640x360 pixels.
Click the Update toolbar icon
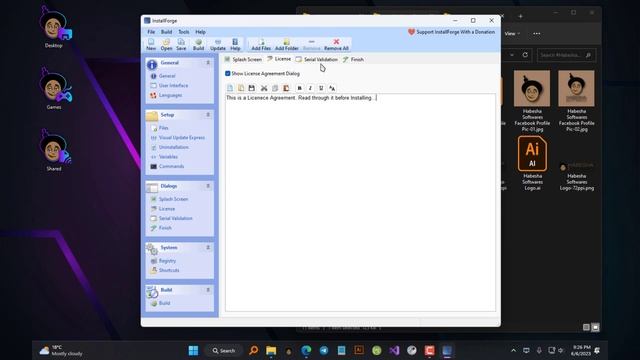pos(218,44)
